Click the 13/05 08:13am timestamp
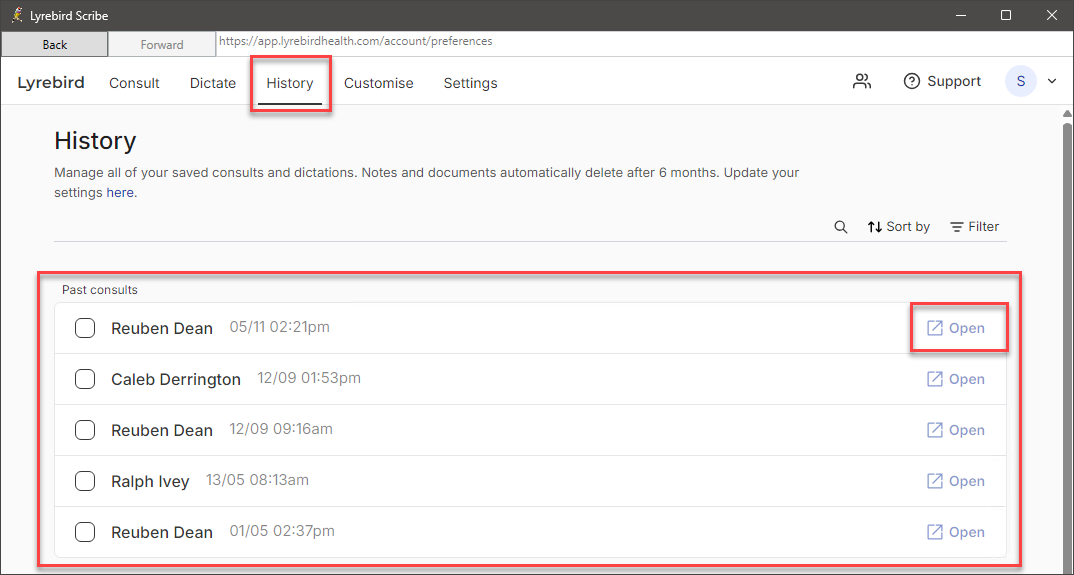 [258, 480]
